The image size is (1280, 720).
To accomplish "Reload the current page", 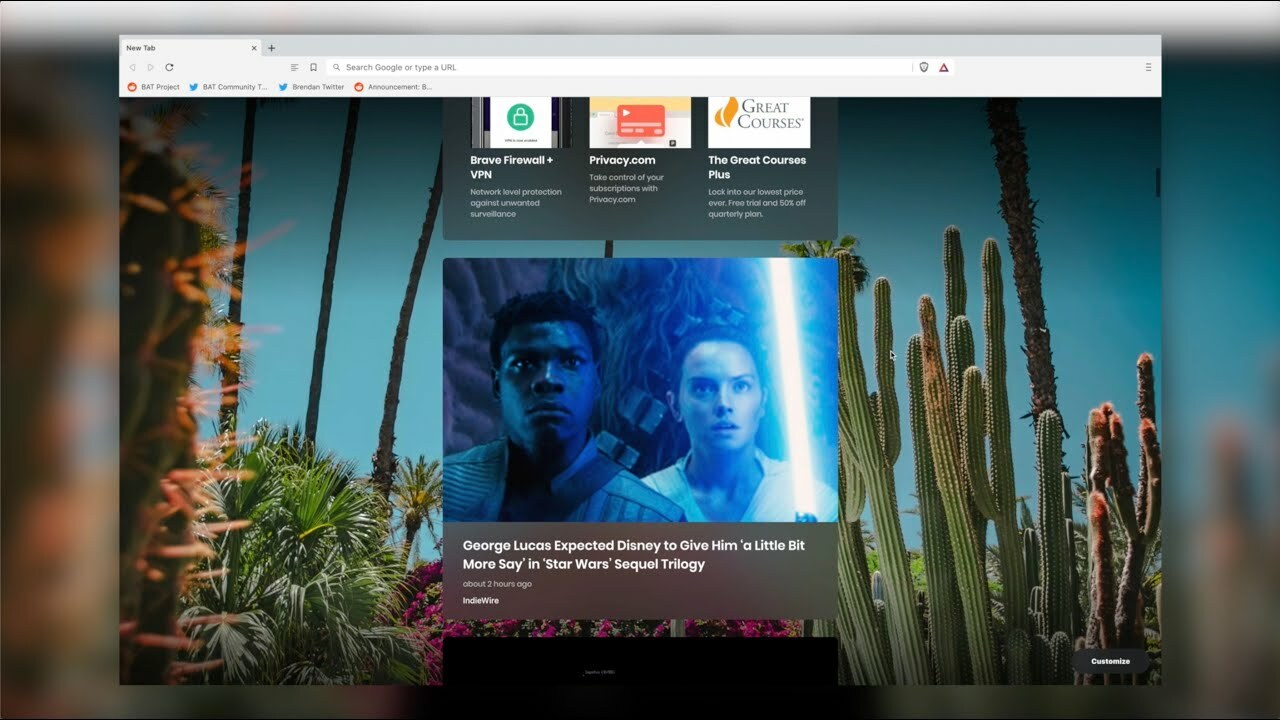I will coord(170,67).
